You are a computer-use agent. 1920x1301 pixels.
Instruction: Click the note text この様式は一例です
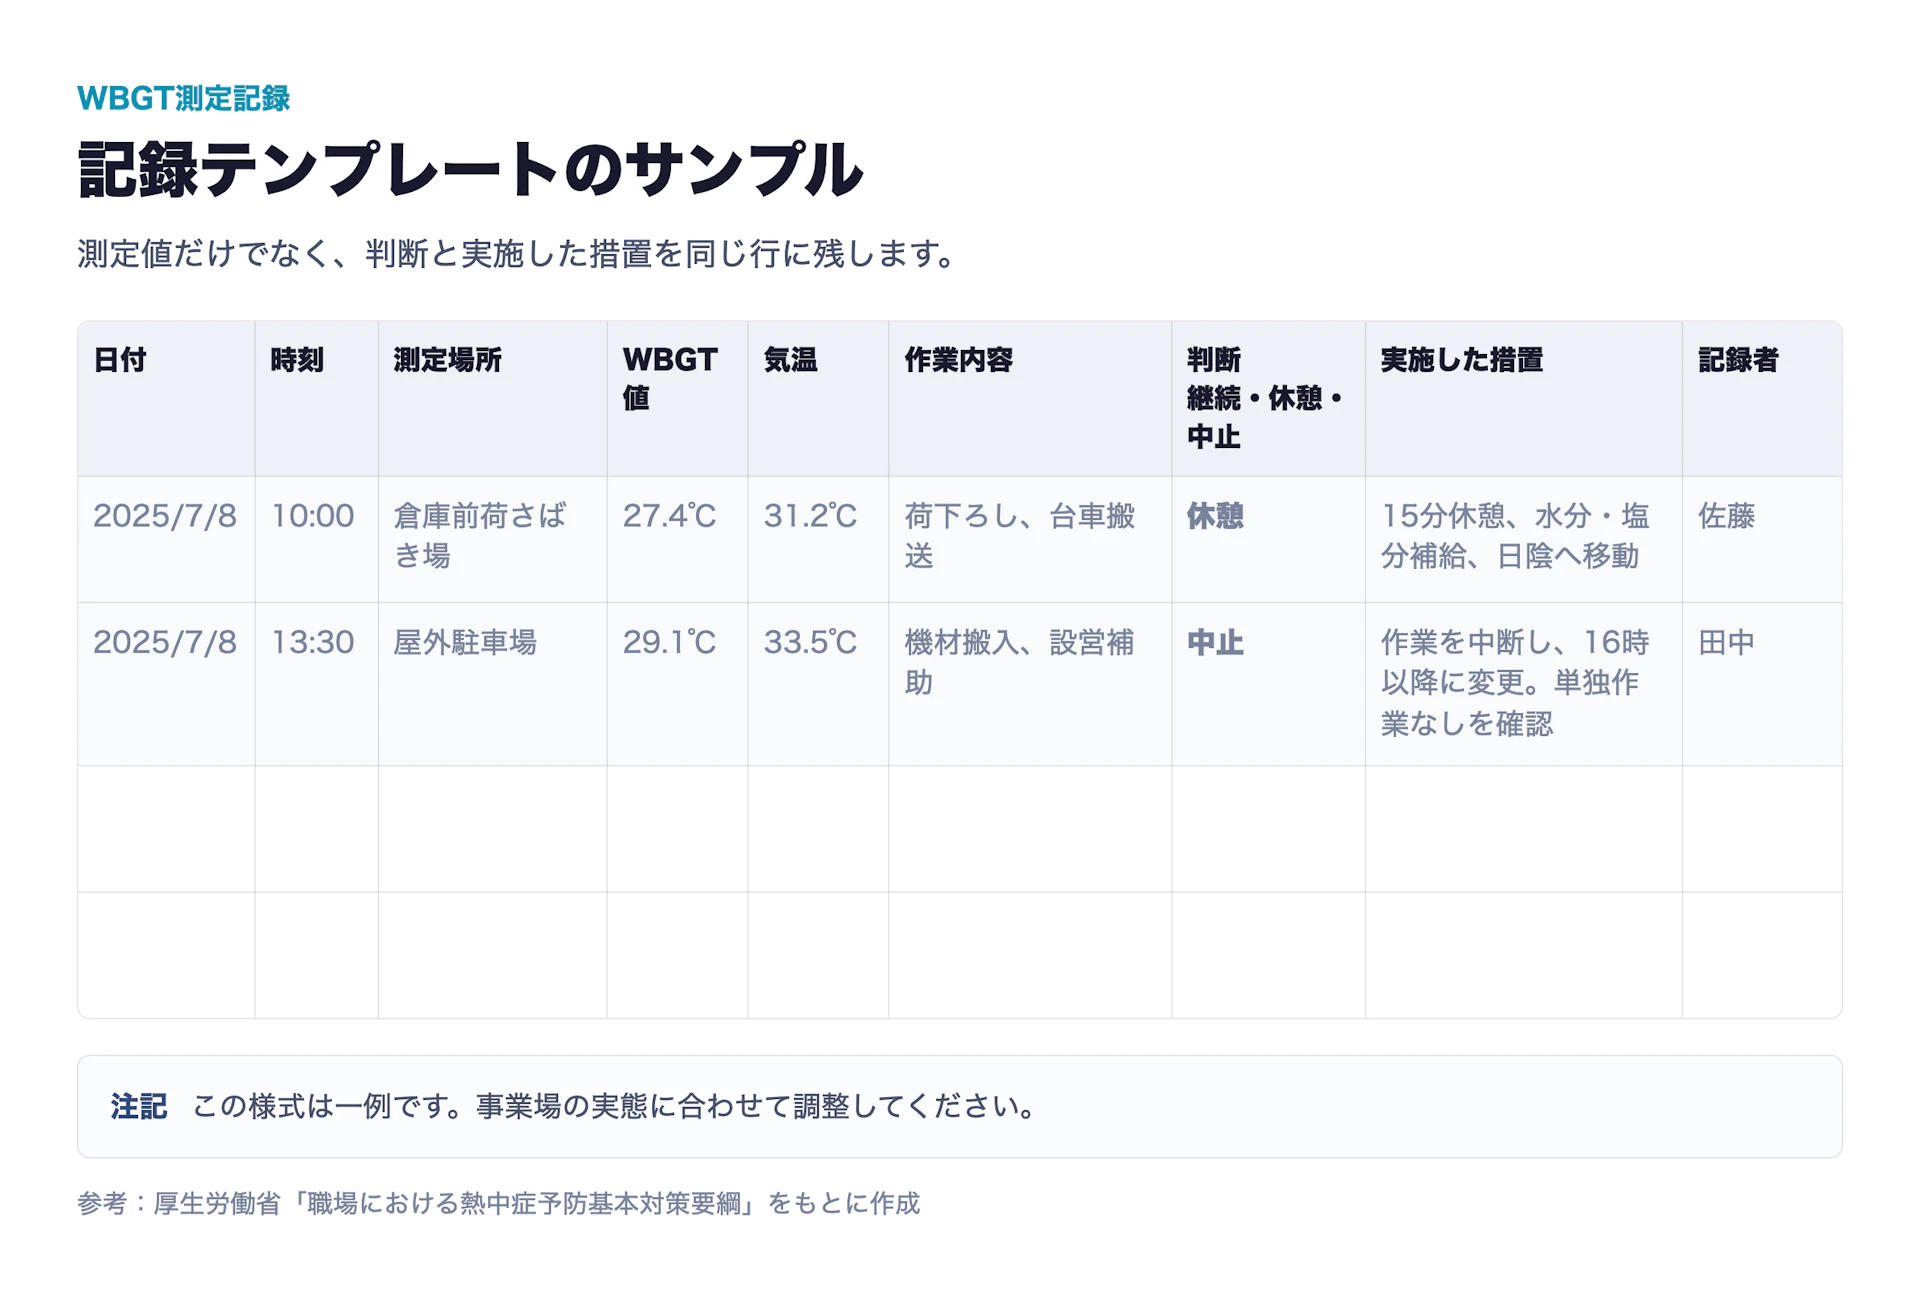click(x=616, y=1107)
